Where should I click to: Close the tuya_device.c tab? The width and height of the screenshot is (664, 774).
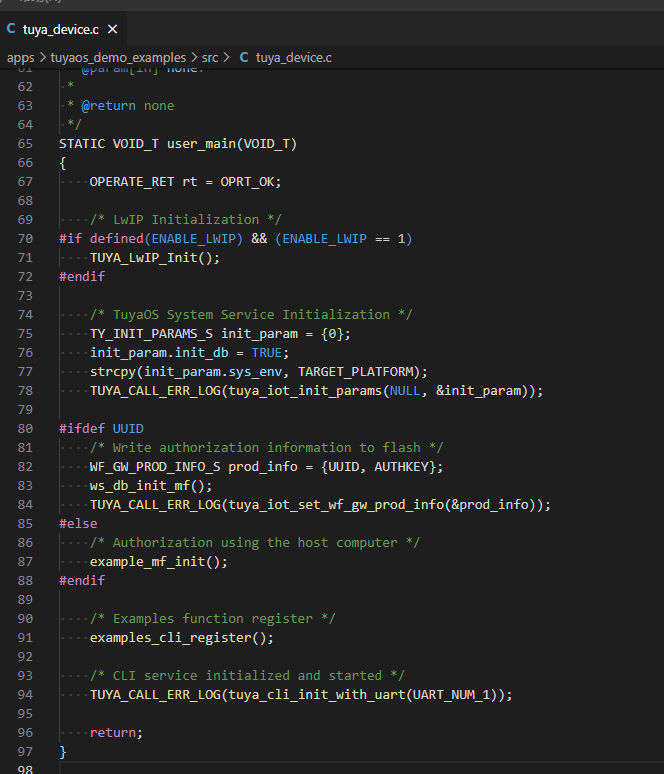click(113, 30)
